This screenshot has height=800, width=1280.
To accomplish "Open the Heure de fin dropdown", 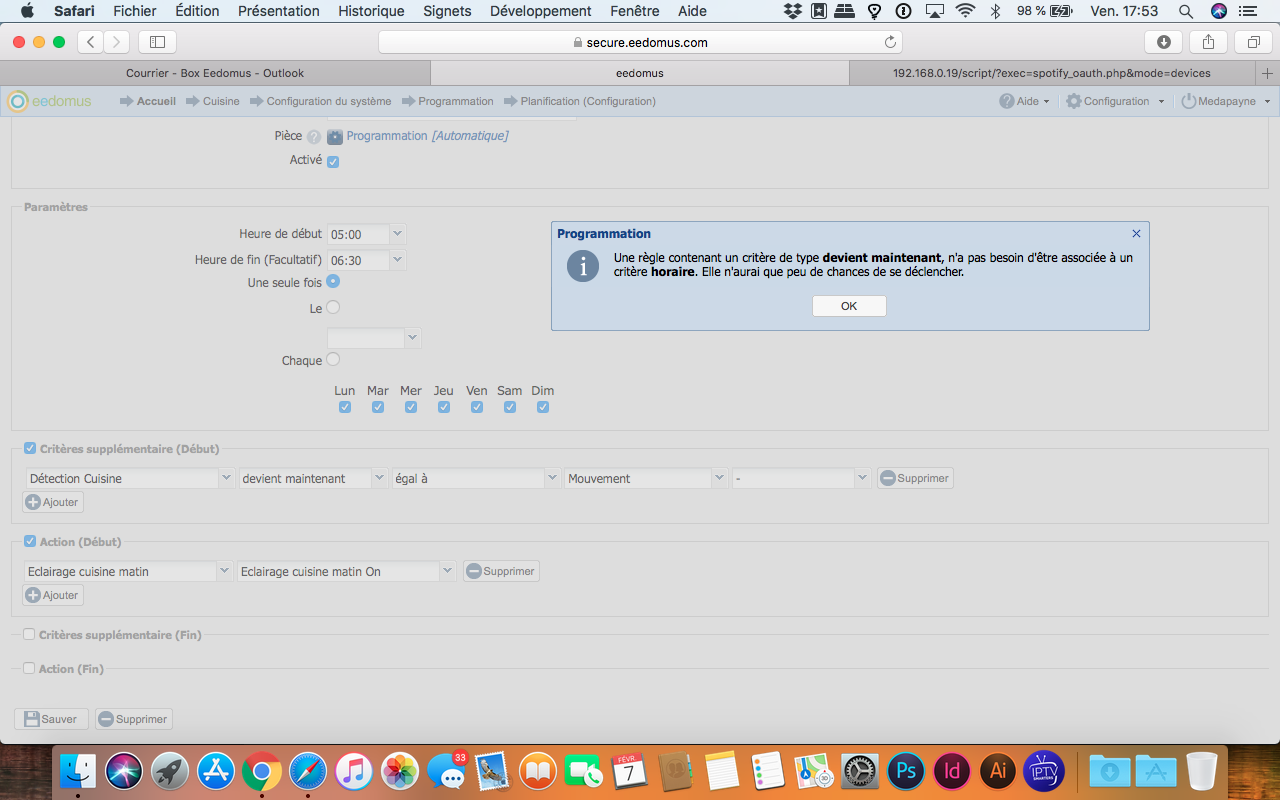I will (398, 260).
